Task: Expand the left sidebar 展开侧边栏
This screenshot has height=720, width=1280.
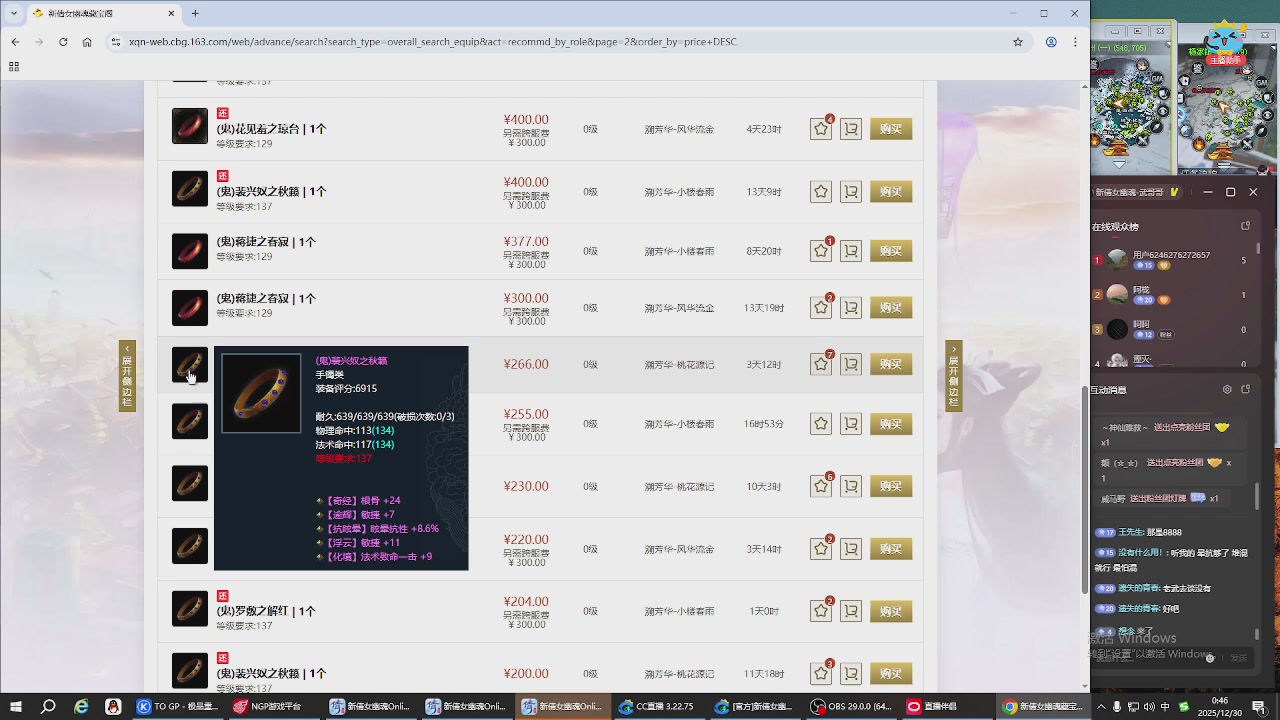Action: pos(127,376)
